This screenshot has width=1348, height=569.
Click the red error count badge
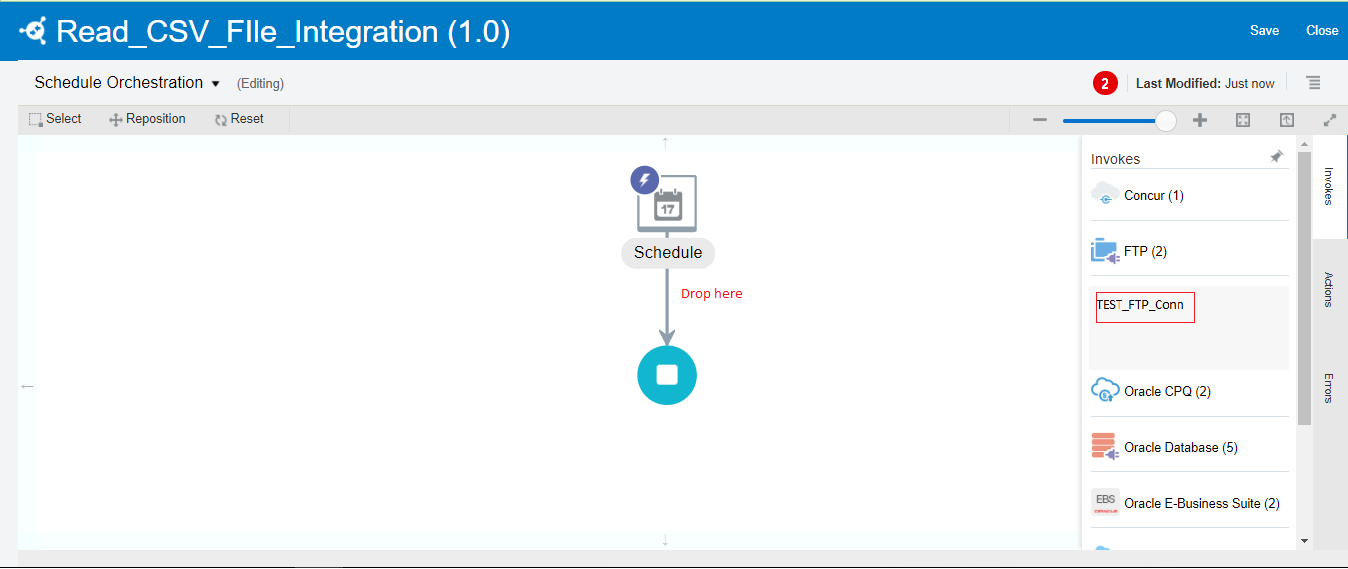[x=1105, y=83]
